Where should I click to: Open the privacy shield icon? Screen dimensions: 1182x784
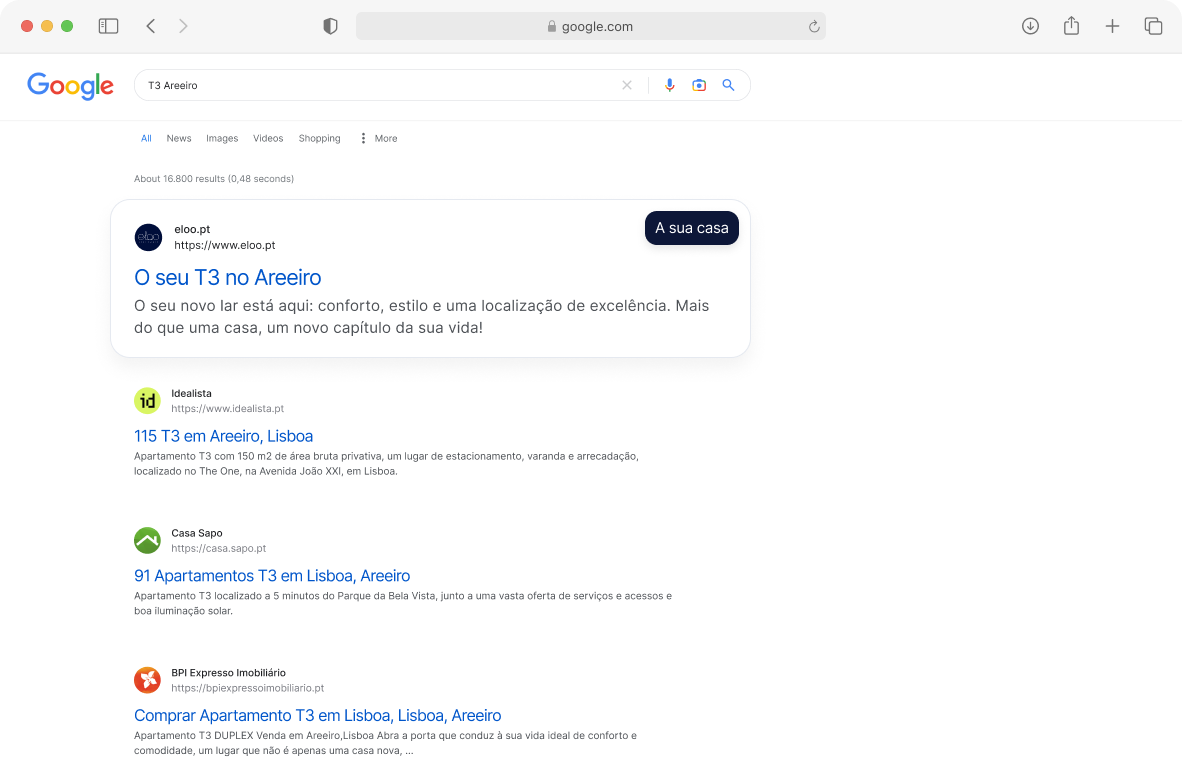tap(330, 26)
